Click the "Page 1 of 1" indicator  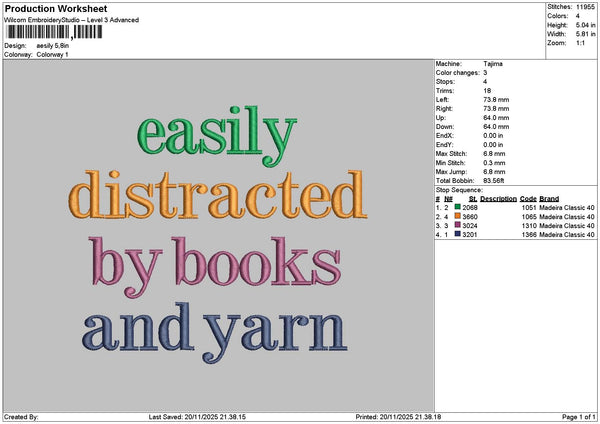579,417
